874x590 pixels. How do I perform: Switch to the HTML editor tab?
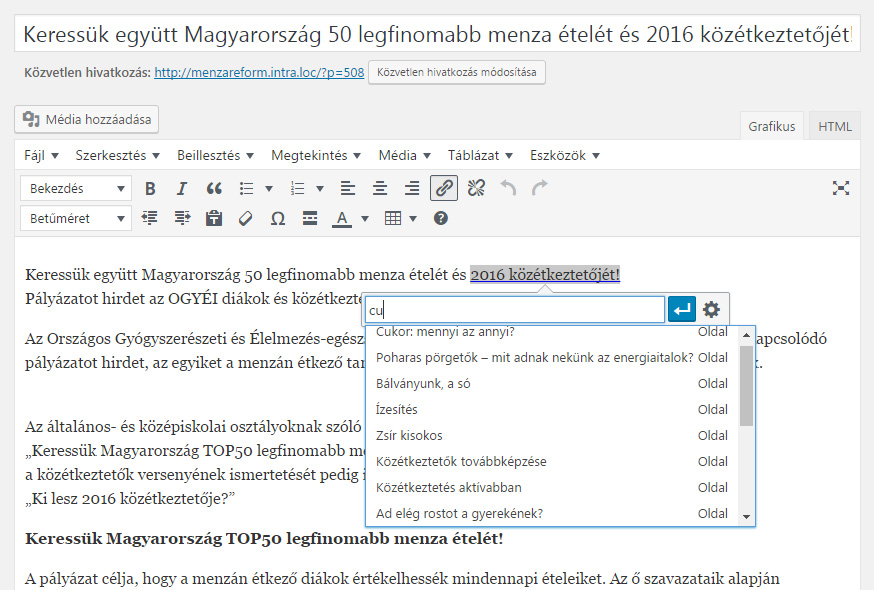tap(835, 127)
